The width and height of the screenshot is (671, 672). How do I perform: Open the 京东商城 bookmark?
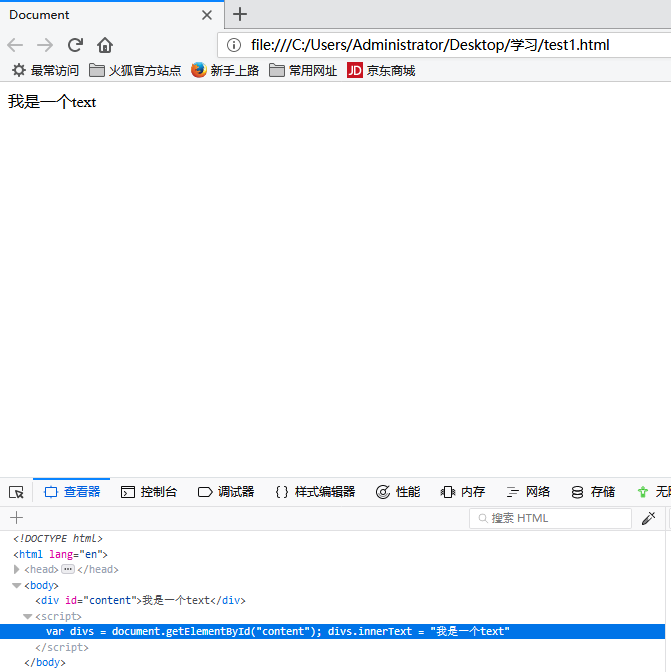click(381, 70)
